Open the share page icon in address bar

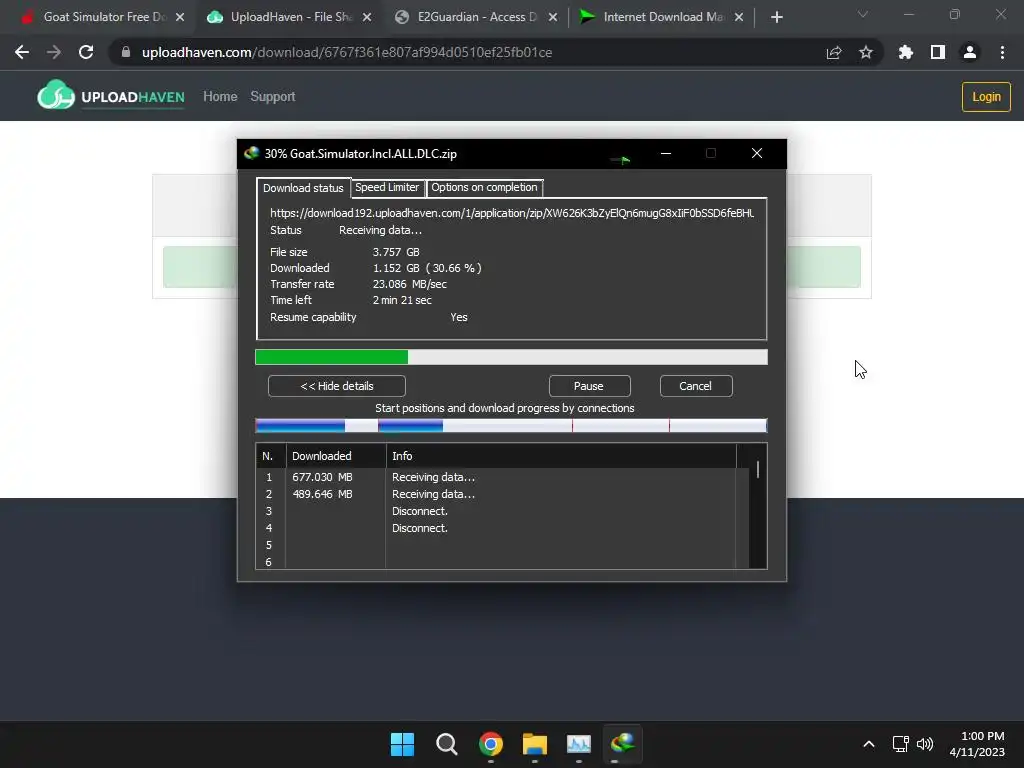[834, 52]
